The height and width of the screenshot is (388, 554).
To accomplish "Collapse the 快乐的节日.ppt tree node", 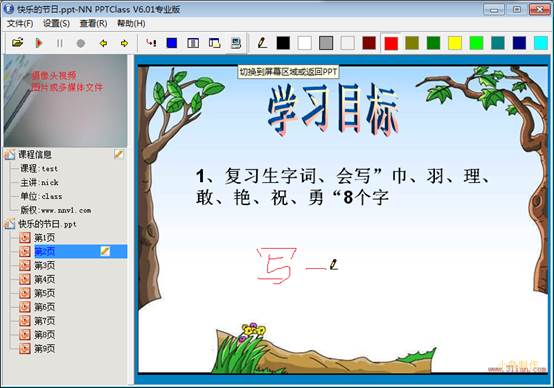I will pyautogui.click(x=10, y=224).
